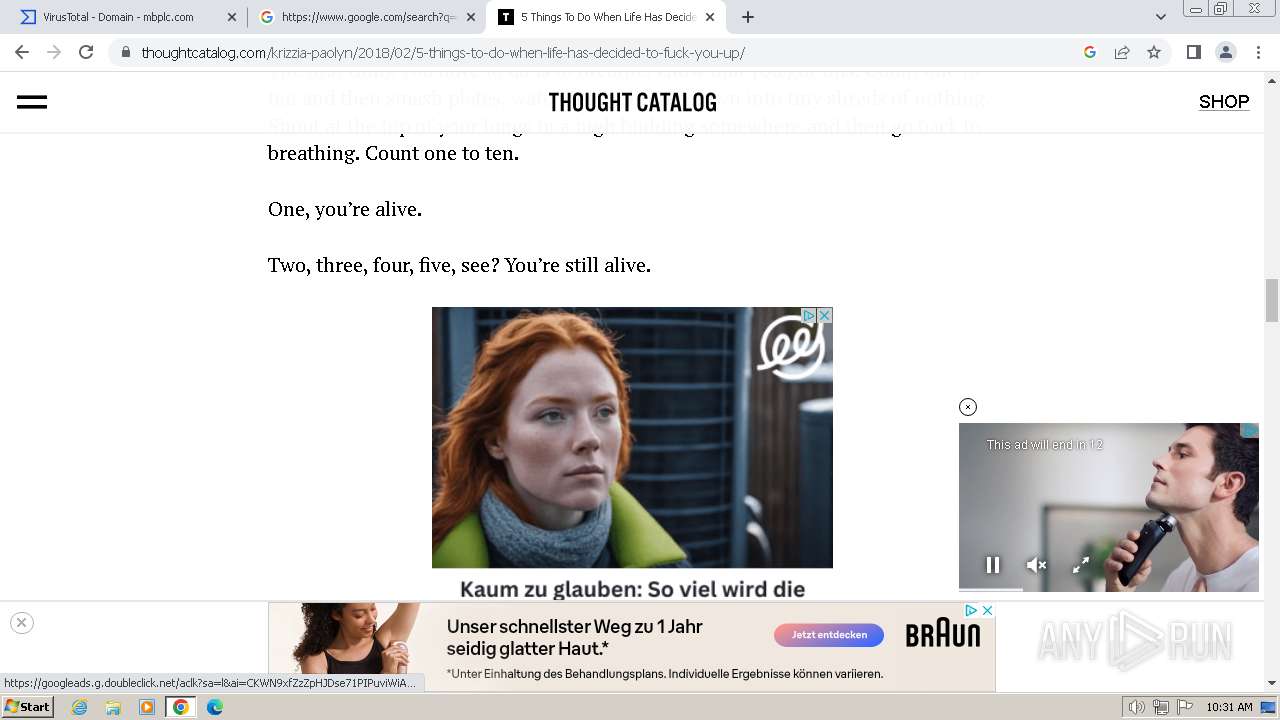Image resolution: width=1280 pixels, height=720 pixels.
Task: Open the Braun logo in banner ad
Action: pyautogui.click(x=943, y=634)
